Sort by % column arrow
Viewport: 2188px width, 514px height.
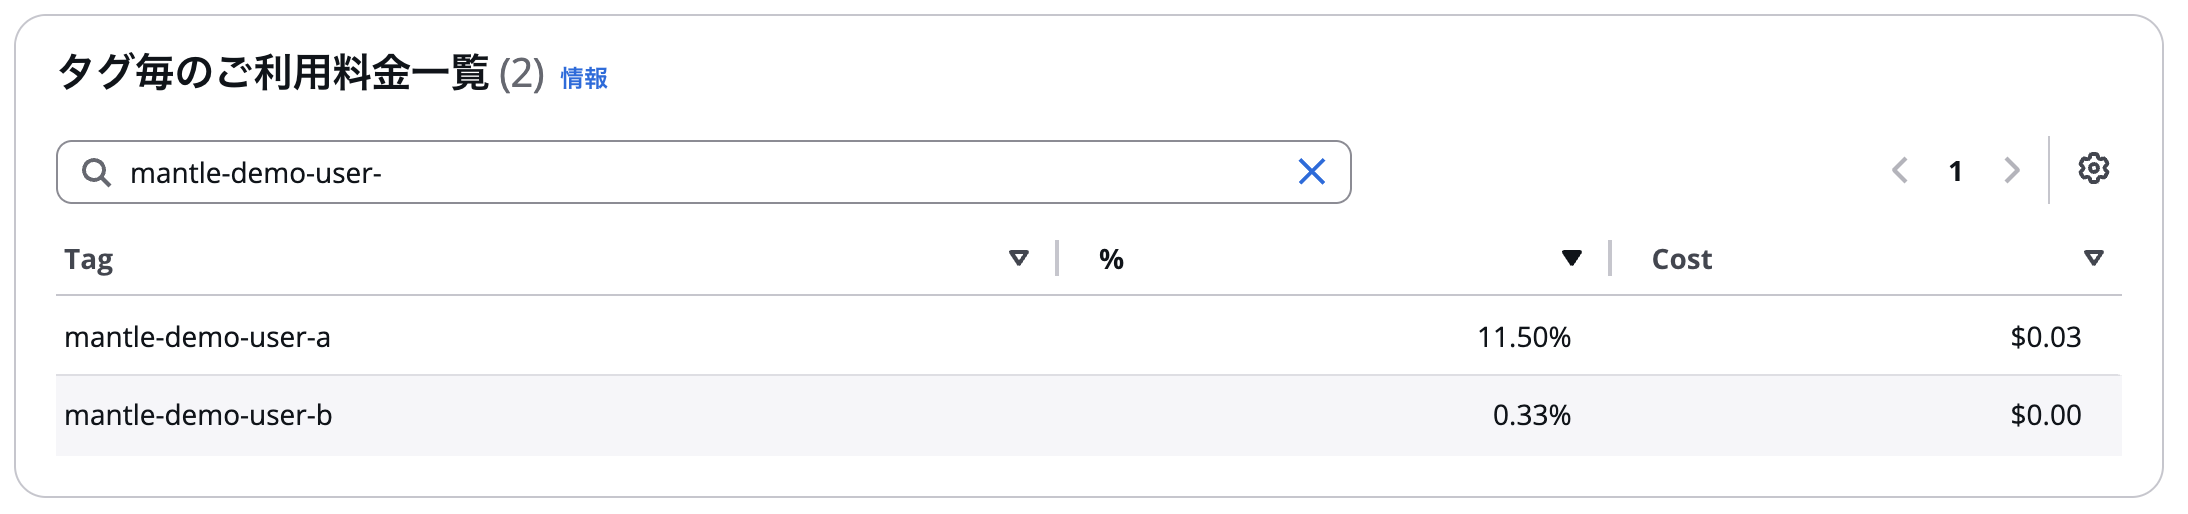[1571, 259]
